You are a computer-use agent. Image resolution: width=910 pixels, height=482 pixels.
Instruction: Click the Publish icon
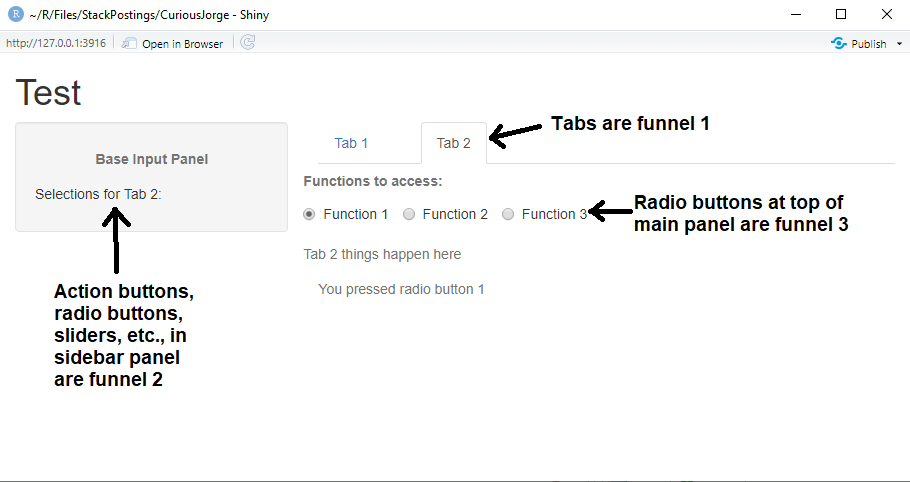839,44
